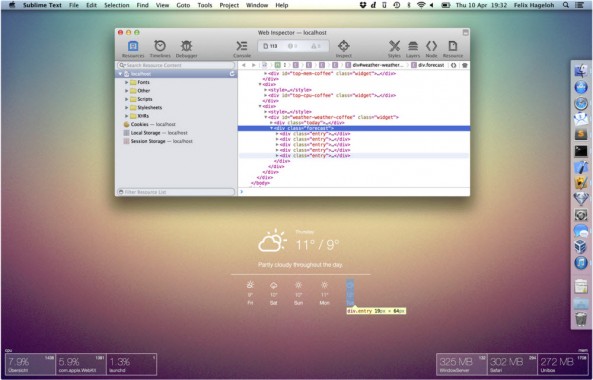This screenshot has width=593, height=380.
Task: Open the Project menu
Action: tap(229, 5)
